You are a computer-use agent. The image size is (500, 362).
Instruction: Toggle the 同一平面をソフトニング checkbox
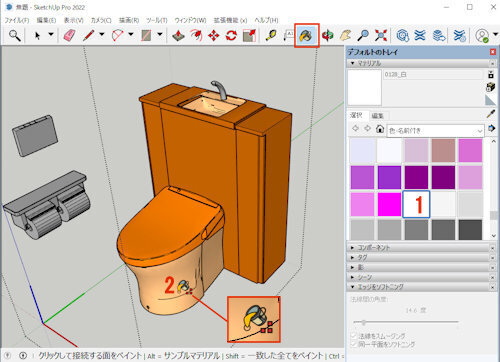354,344
